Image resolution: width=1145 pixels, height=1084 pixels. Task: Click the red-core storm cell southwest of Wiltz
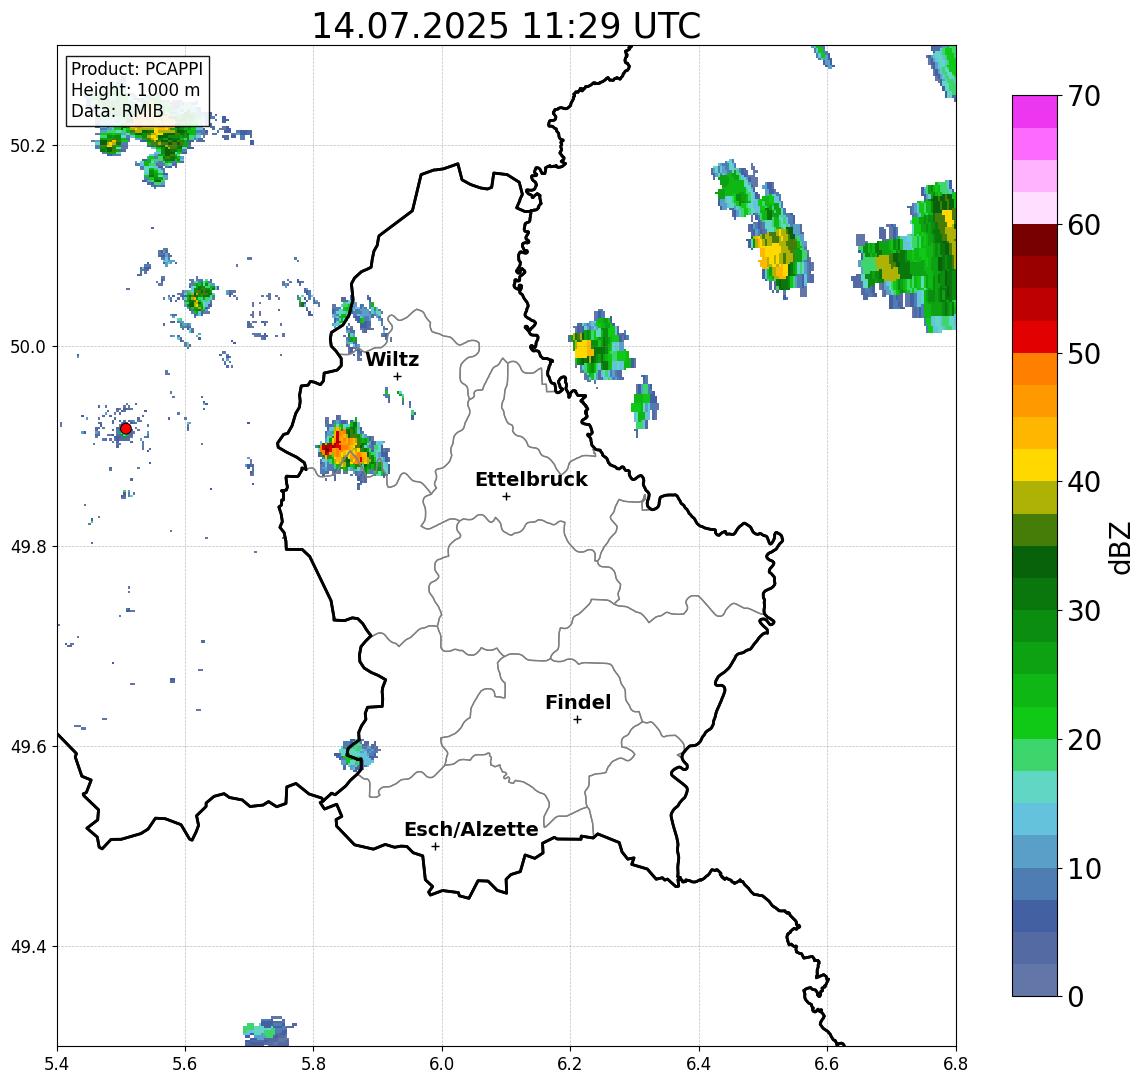click(x=352, y=450)
